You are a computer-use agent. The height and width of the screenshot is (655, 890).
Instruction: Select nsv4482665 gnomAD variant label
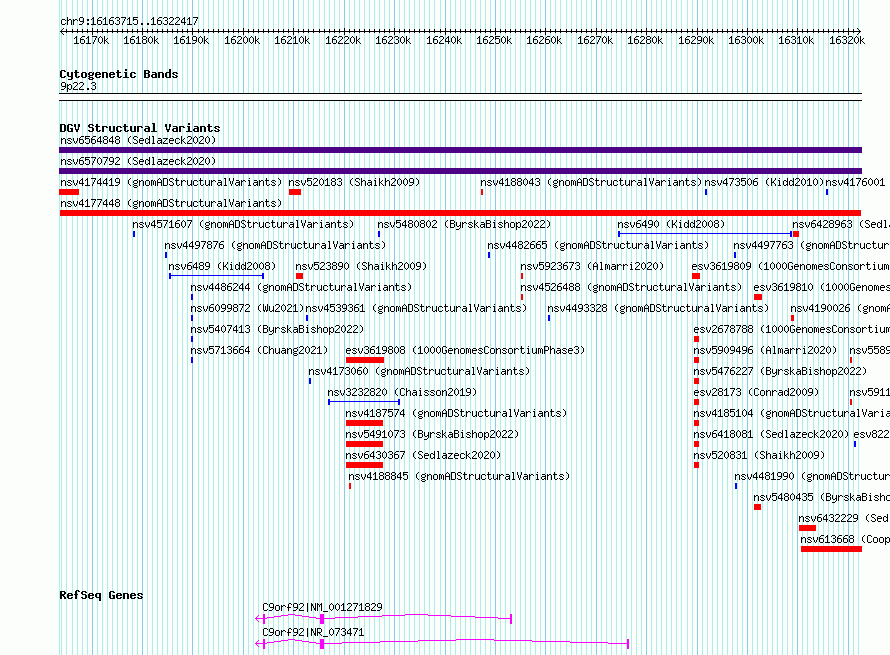pos(598,245)
